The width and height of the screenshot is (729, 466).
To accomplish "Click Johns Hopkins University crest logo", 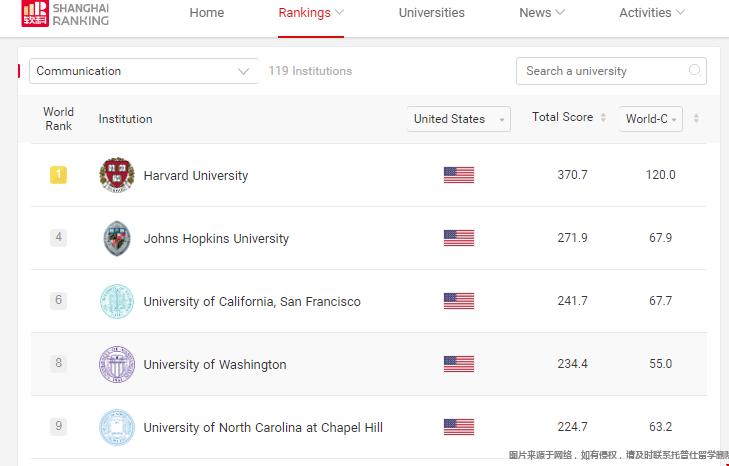I will (117, 238).
